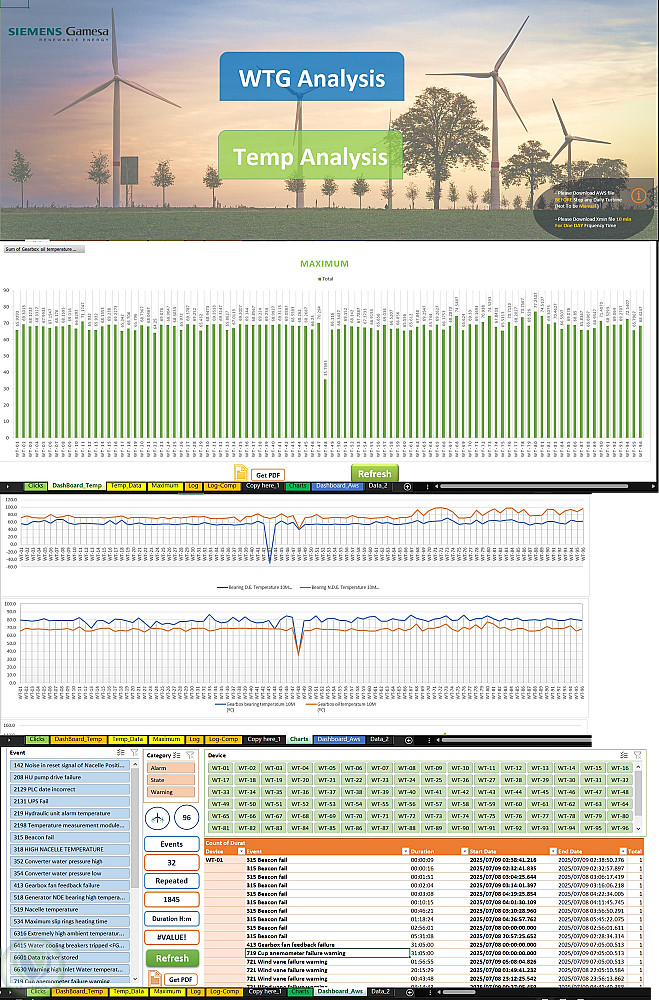Select '719 Cup anemometer failure warning' cell
The height and width of the screenshot is (1000, 659).
pos(327,953)
